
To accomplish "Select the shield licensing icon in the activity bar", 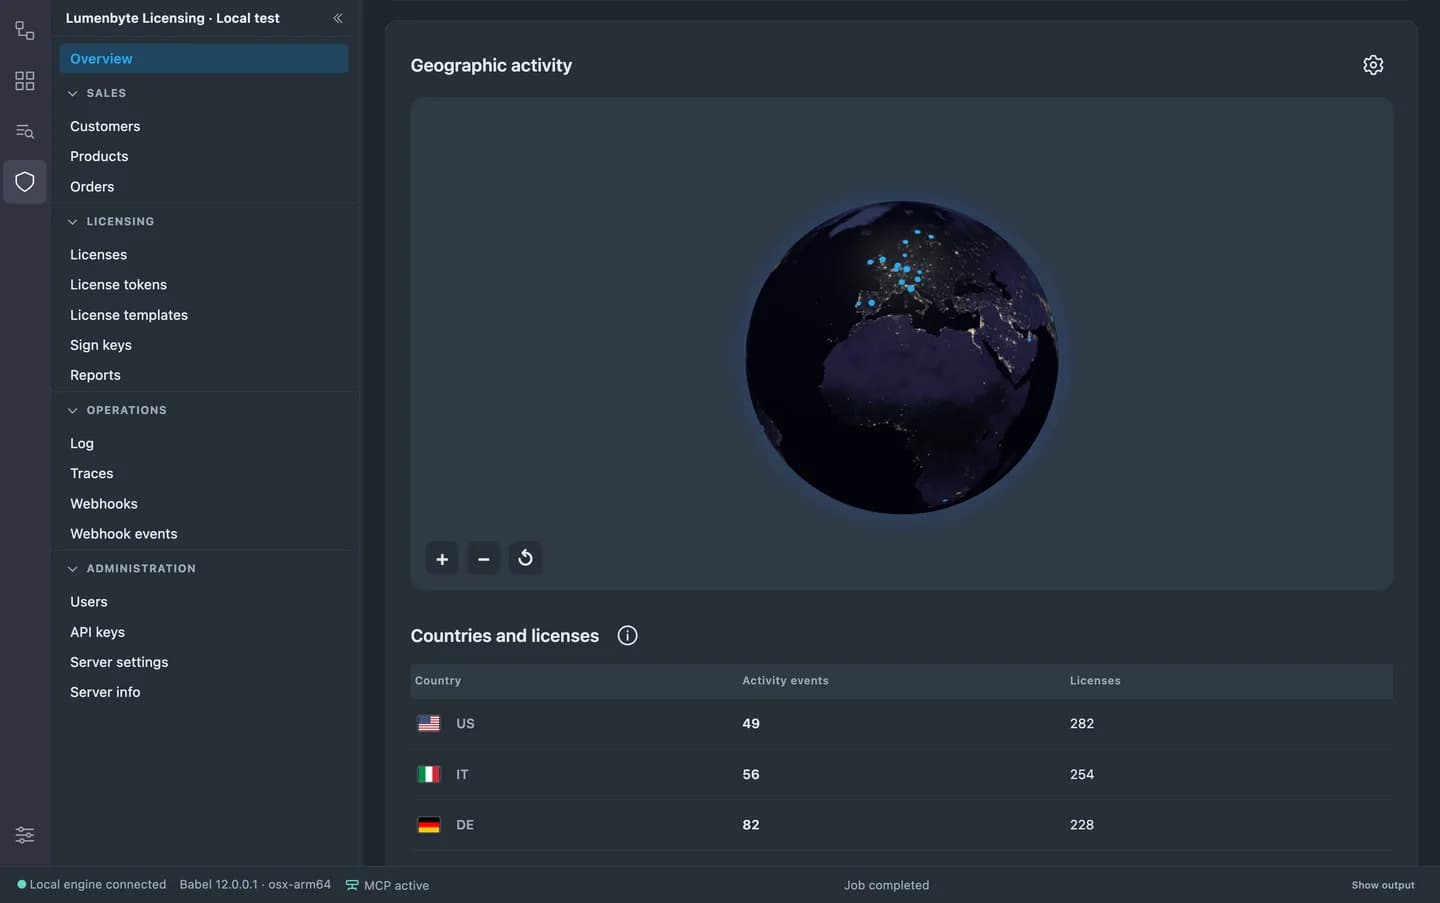I will tap(25, 182).
